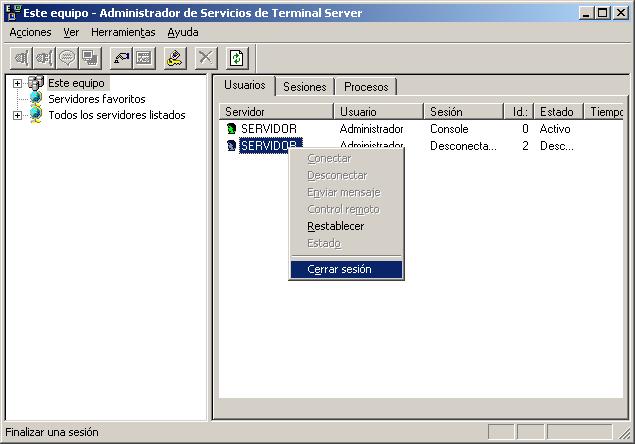Click the X end process toolbar icon

click(206, 58)
